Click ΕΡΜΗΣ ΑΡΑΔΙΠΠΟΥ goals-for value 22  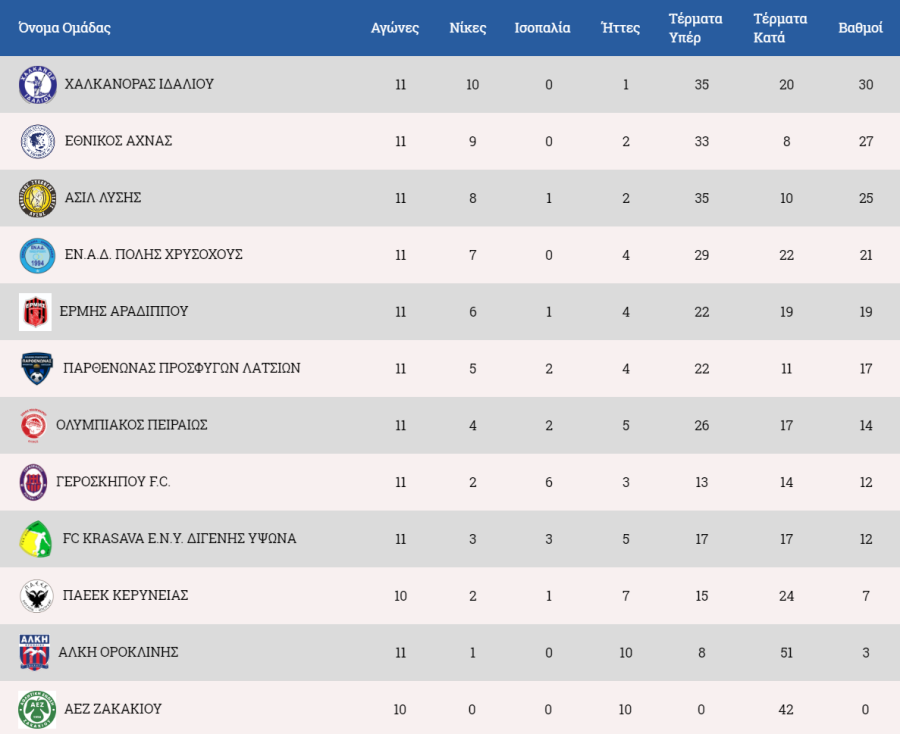(x=701, y=312)
